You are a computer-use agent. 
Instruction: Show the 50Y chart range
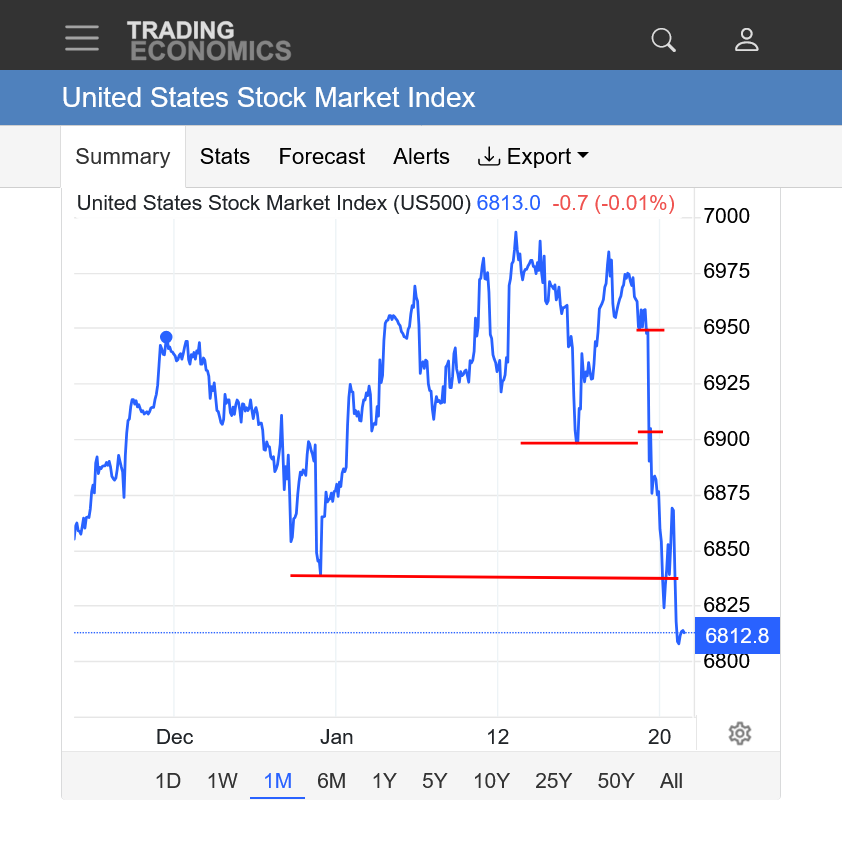click(x=615, y=781)
